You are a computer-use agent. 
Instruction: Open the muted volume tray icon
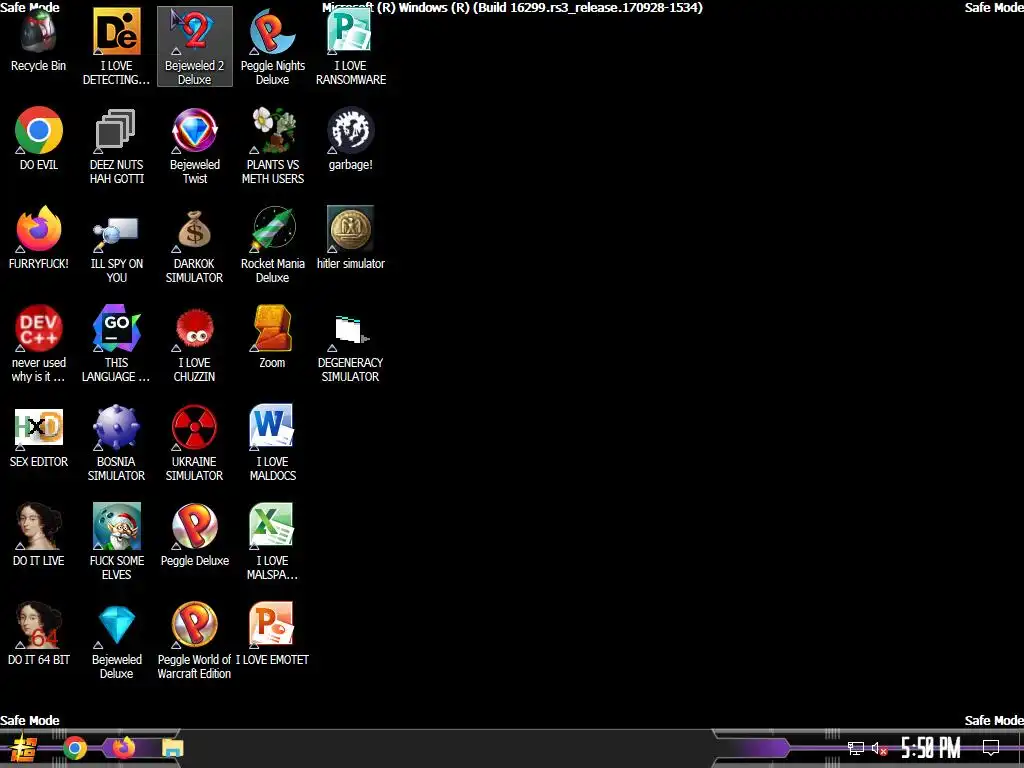(x=880, y=748)
